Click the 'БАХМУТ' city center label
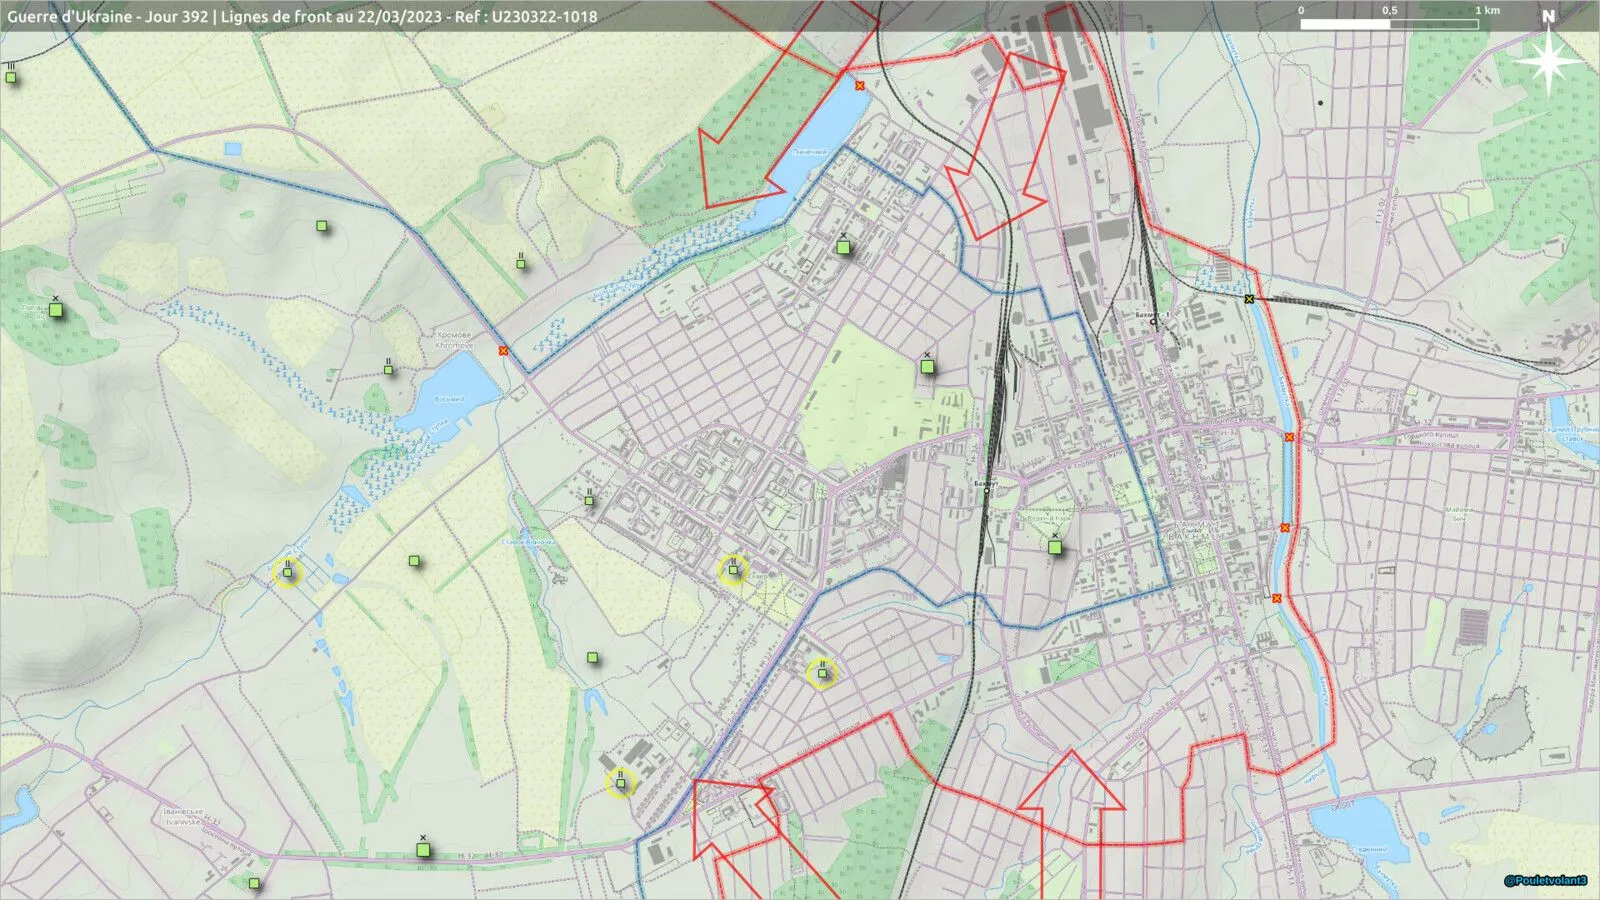1600x900 pixels. [1197, 524]
